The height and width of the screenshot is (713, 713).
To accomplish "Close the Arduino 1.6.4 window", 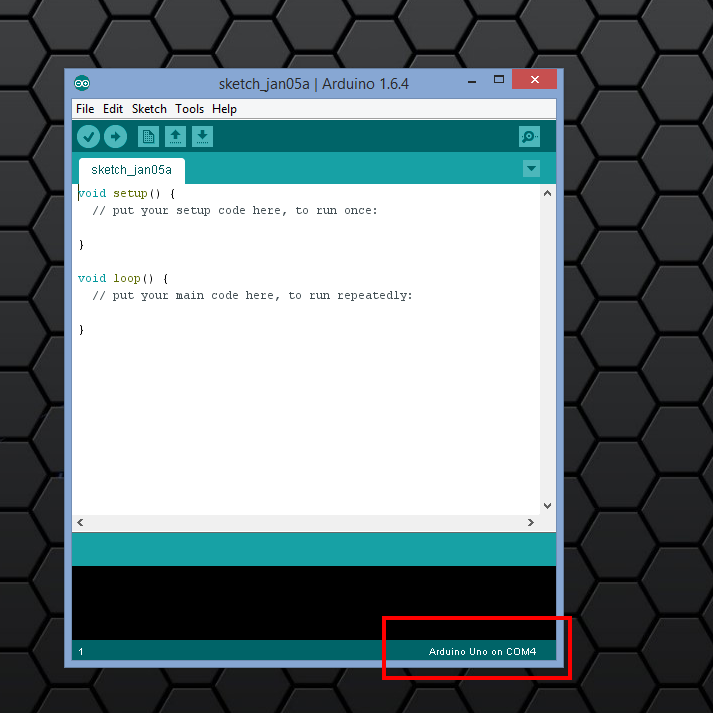I will point(535,80).
